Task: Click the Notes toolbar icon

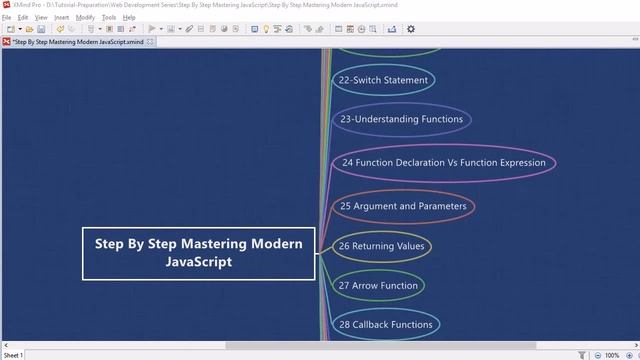Action: pyautogui.click(x=213, y=29)
